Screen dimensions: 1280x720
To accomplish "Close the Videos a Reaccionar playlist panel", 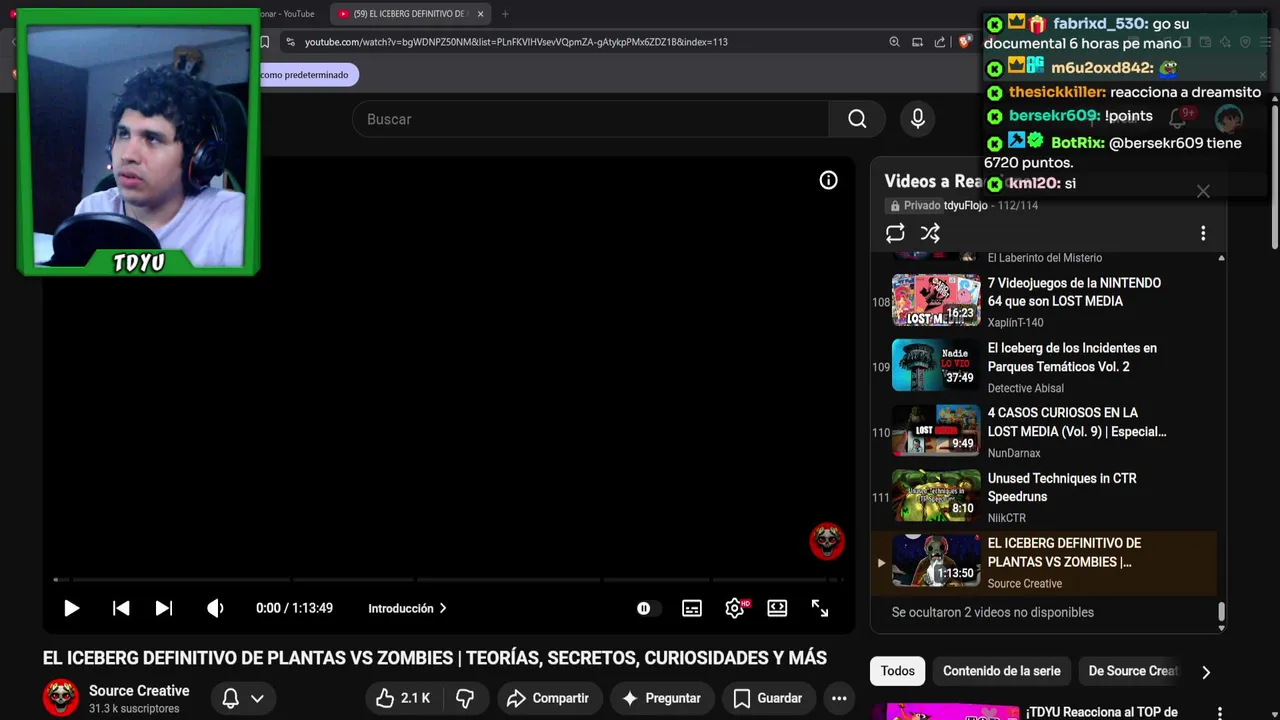I will click(x=1203, y=191).
